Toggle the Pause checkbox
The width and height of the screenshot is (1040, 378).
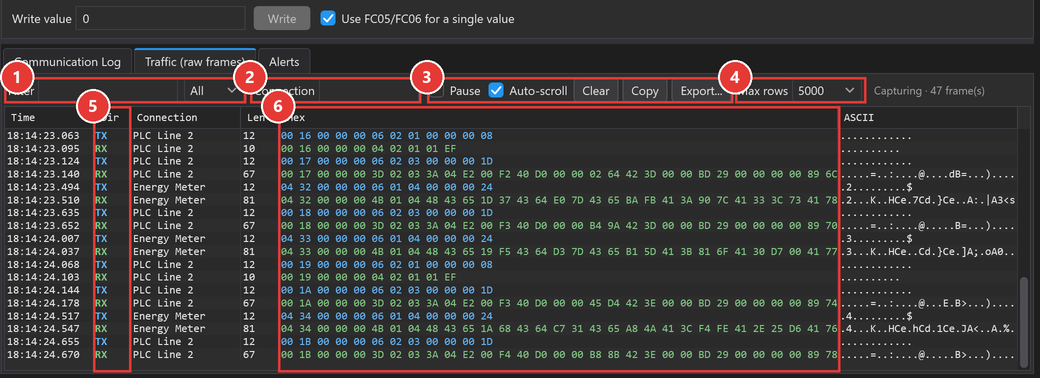click(x=437, y=91)
